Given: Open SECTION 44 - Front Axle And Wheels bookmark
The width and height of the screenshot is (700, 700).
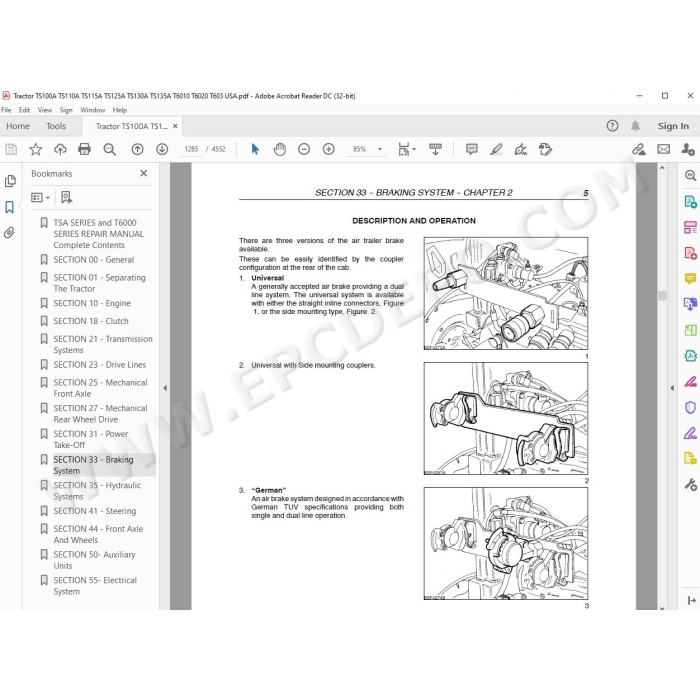Looking at the screenshot, I should 98,534.
